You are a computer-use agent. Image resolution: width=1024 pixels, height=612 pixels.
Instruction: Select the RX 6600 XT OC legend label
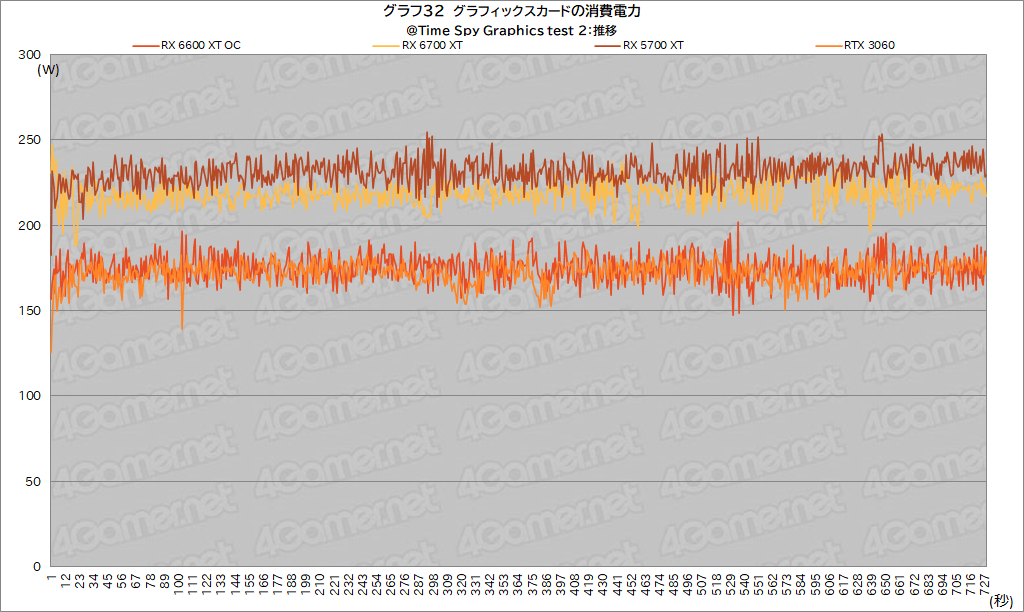click(201, 45)
